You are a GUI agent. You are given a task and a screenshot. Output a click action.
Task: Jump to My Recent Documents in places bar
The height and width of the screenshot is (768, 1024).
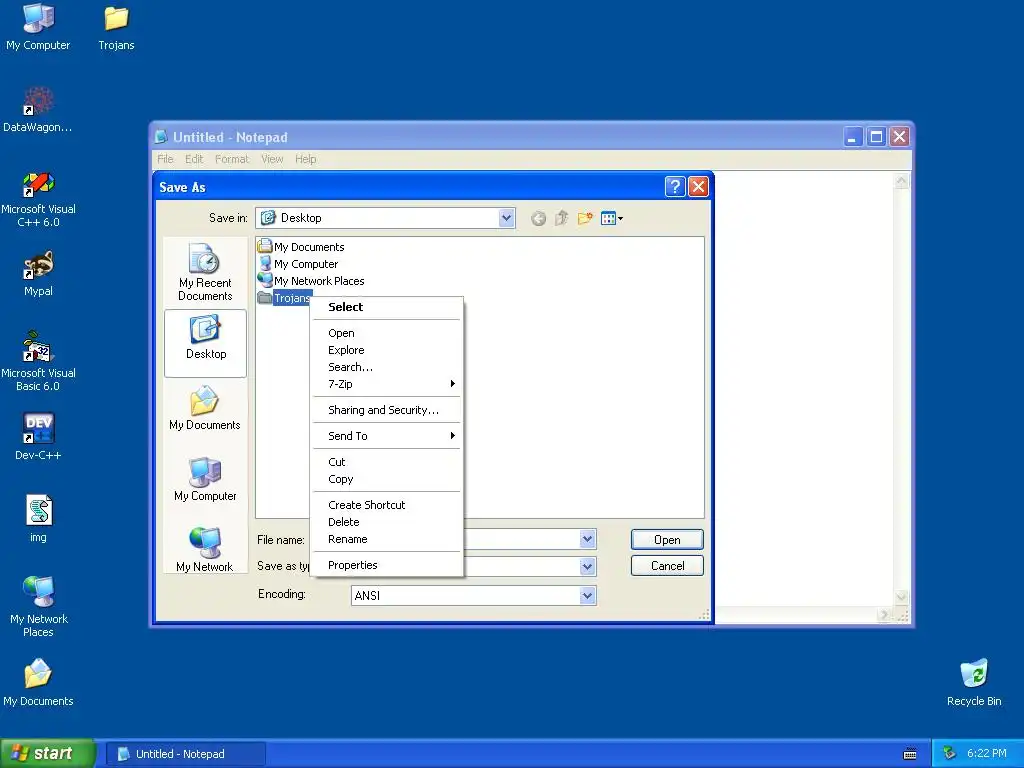[x=205, y=272]
